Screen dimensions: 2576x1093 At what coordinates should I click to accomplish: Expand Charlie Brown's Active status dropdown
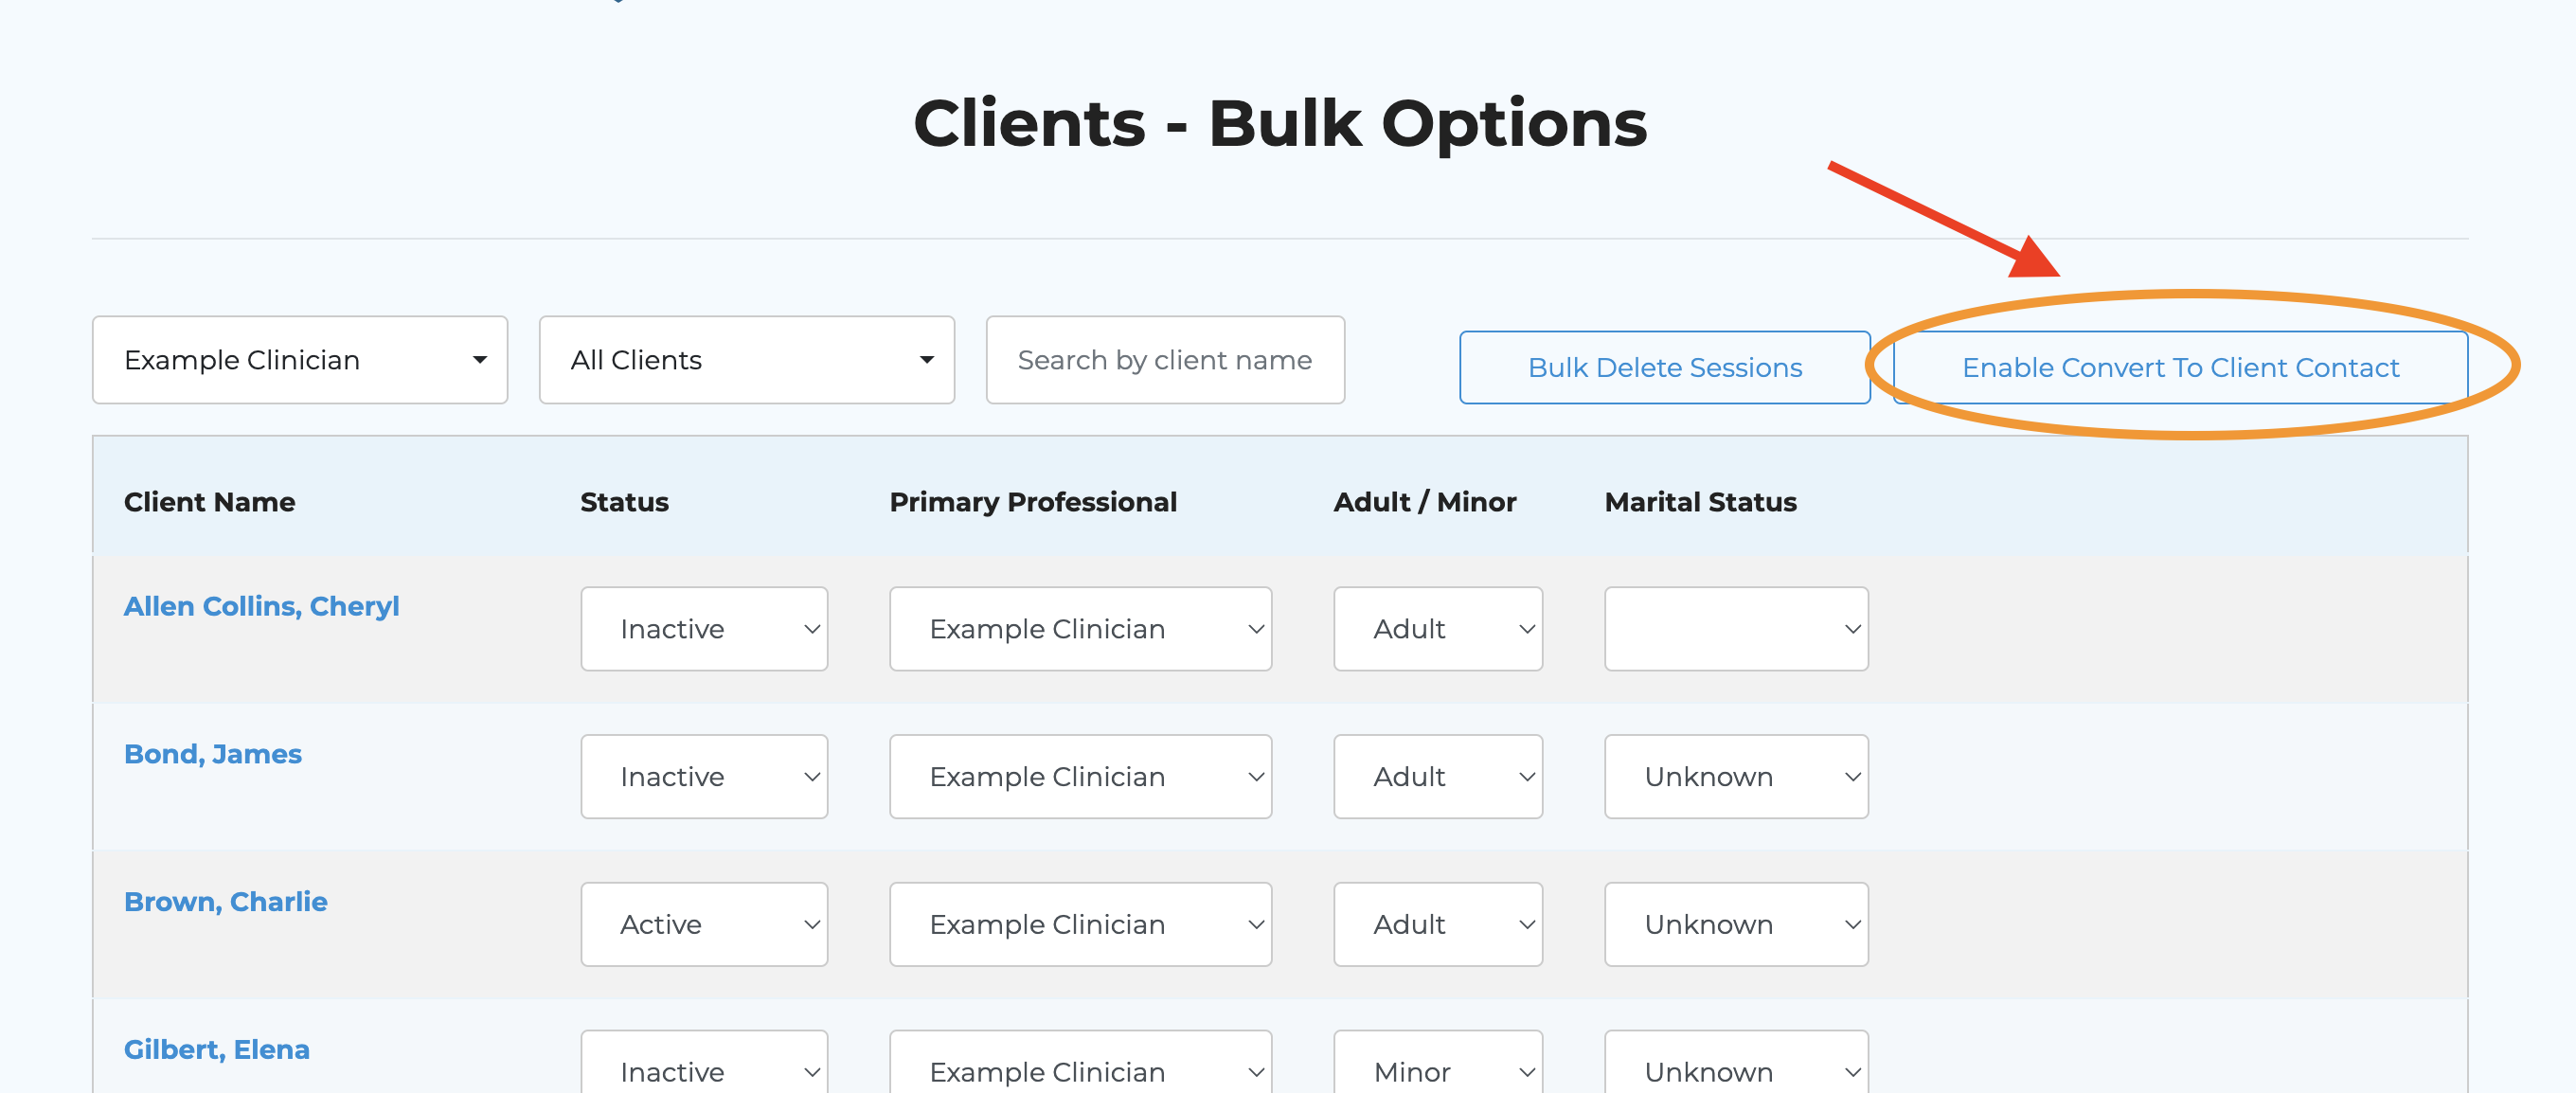pos(704,924)
